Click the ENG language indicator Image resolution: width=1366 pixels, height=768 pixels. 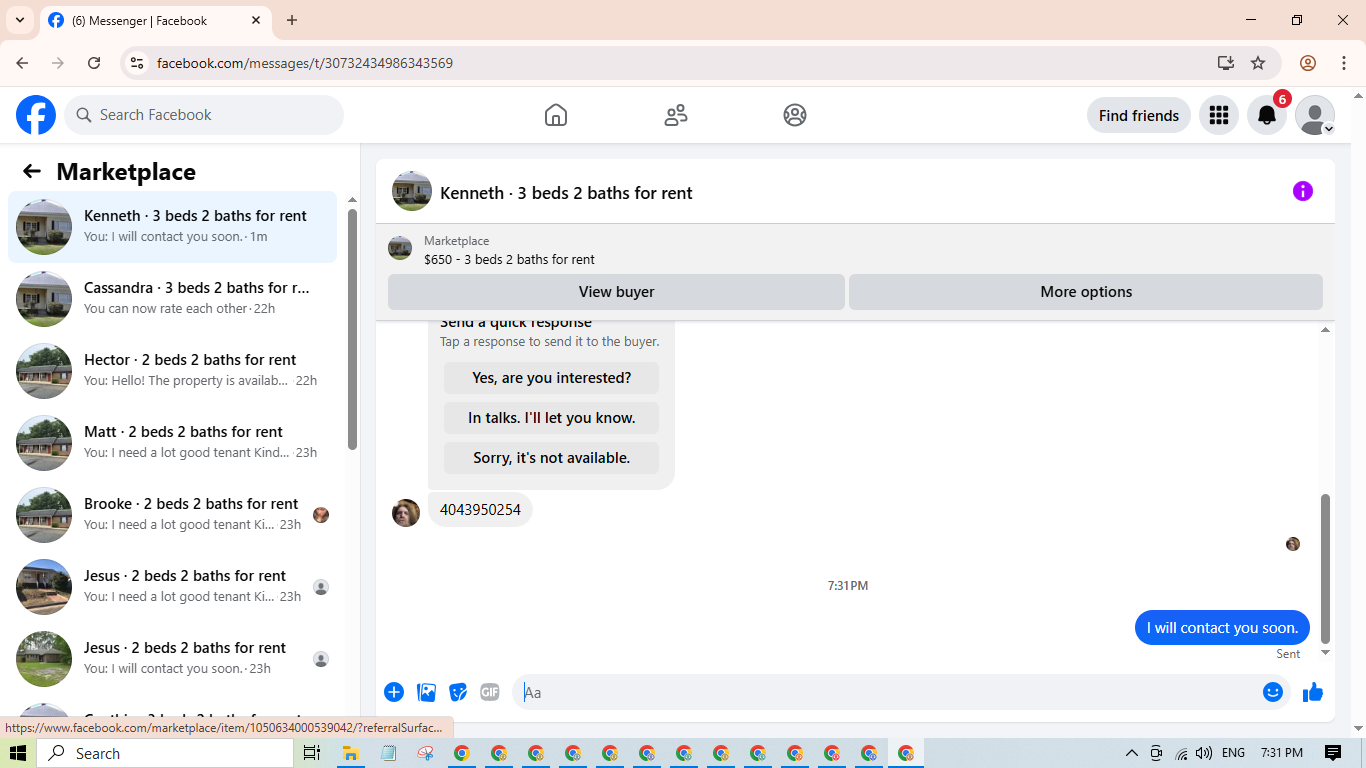point(1234,753)
